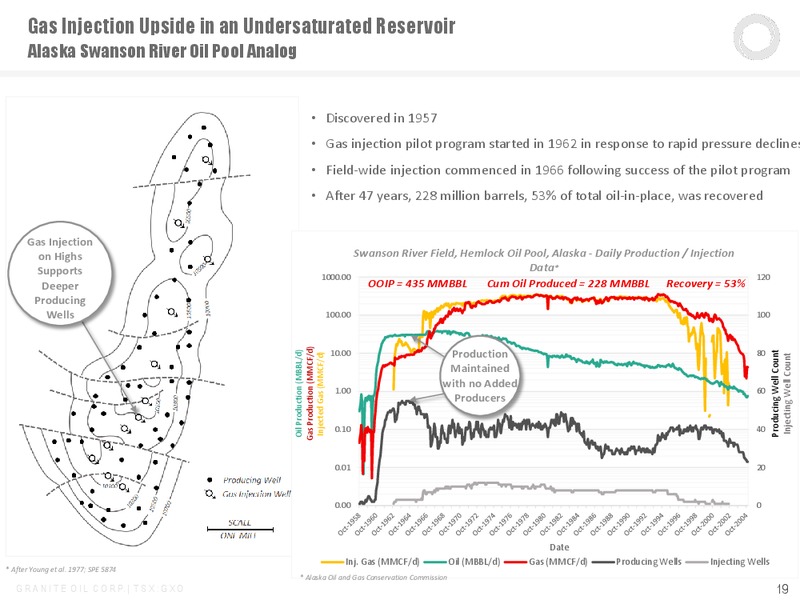The height and width of the screenshot is (600, 800).
Task: Click the '60' right-axis value
Action: pyautogui.click(x=761, y=391)
